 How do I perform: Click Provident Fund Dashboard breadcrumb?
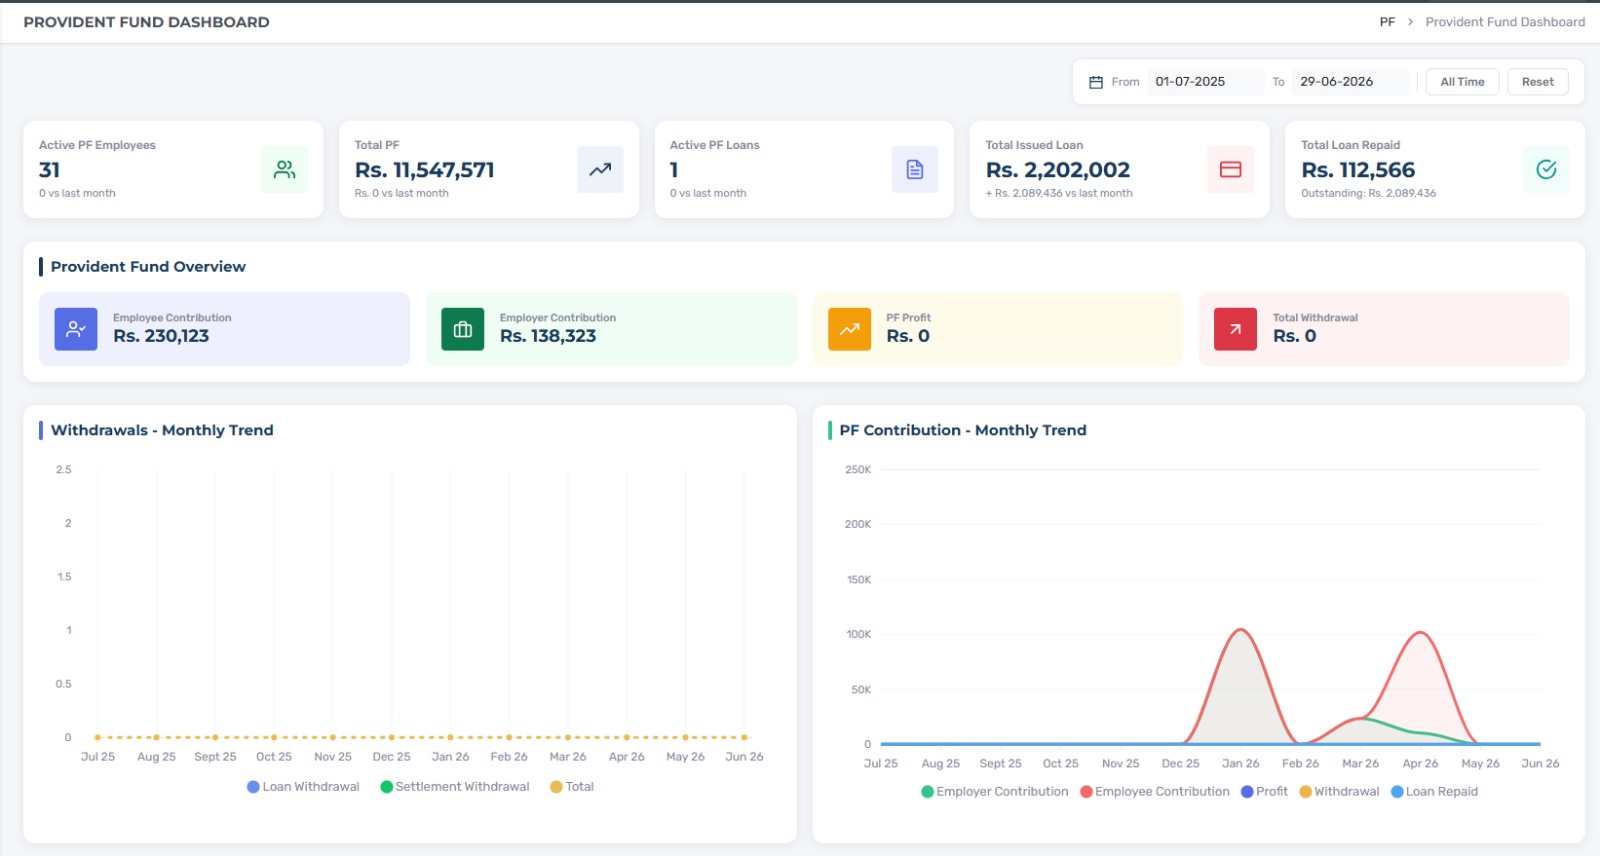point(1505,22)
